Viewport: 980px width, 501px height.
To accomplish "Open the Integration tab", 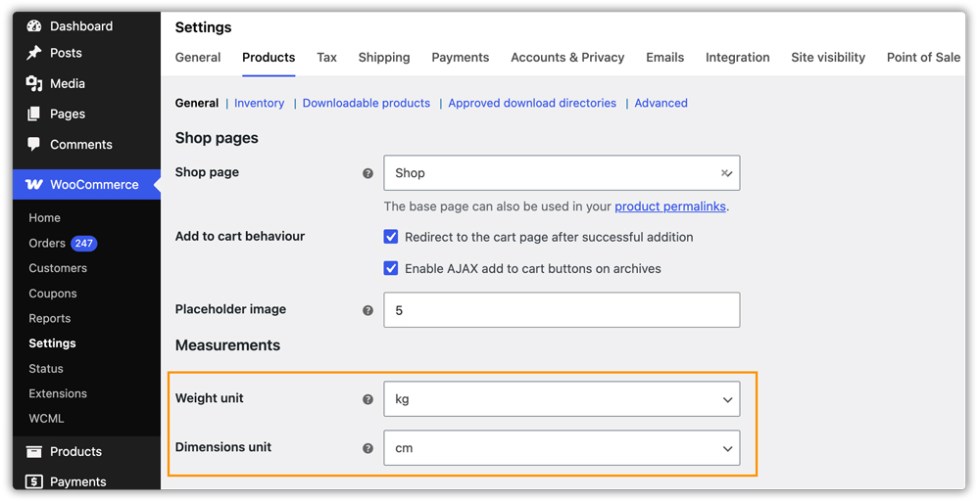I will click(x=737, y=57).
